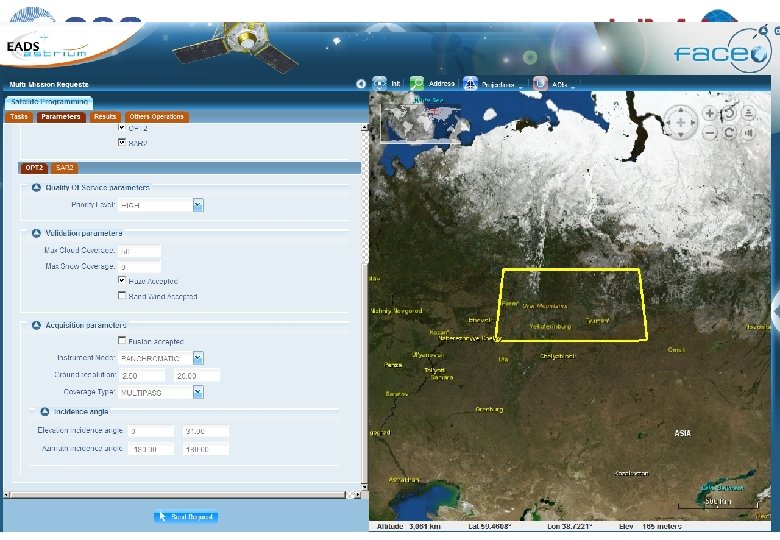780x540 pixels.
Task: Select the Parameters tab
Action: pos(61,117)
